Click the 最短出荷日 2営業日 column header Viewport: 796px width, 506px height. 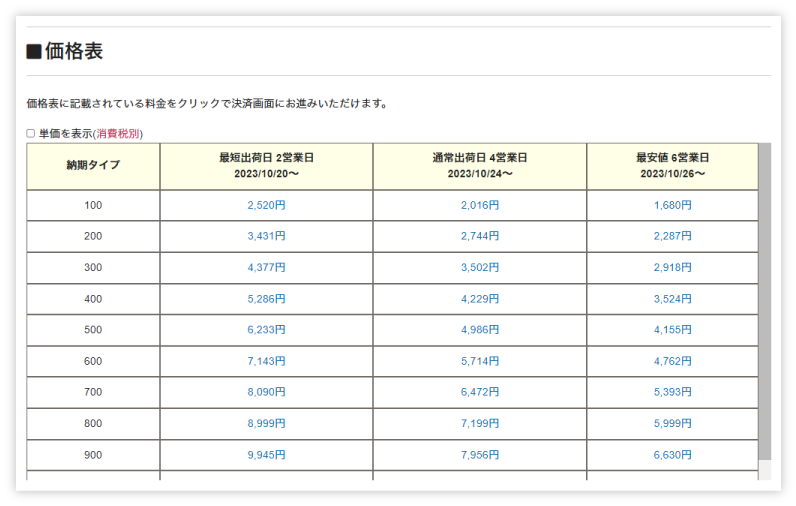click(x=267, y=166)
